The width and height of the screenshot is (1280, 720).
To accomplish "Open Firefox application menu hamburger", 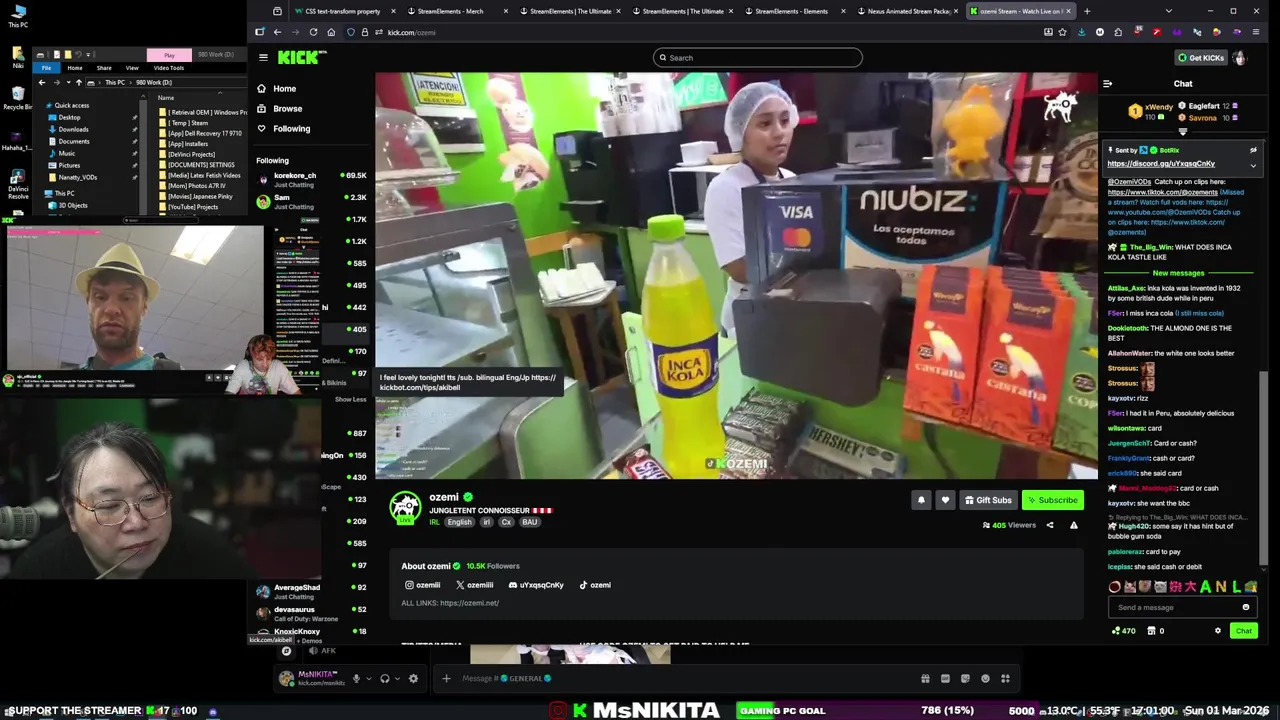I will click(x=1256, y=32).
